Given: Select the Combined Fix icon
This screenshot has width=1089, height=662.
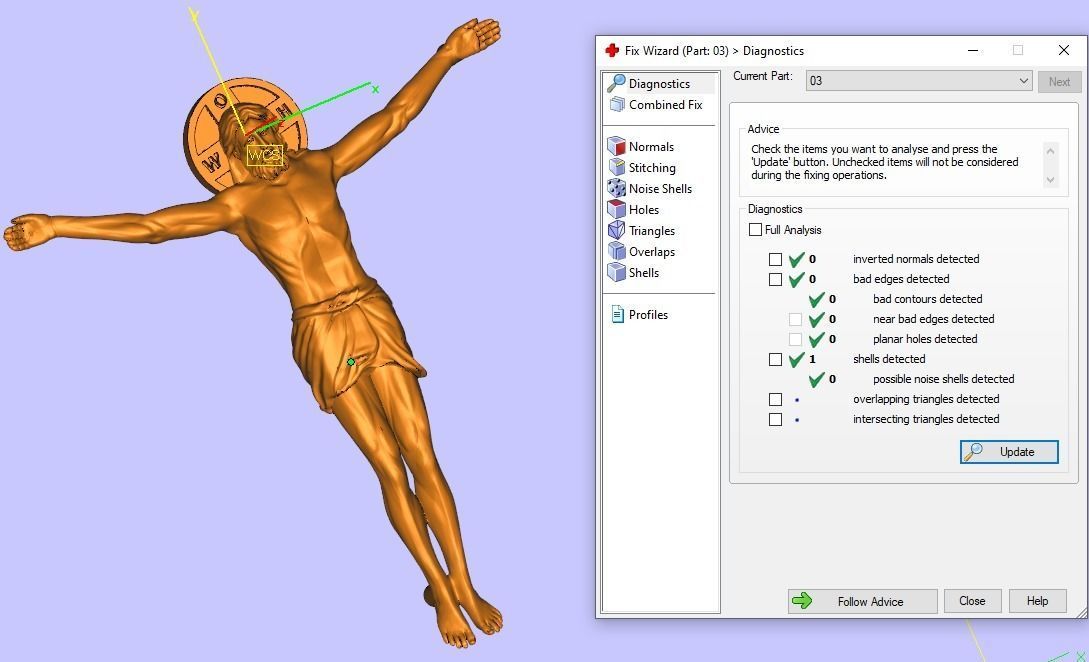Looking at the screenshot, I should (x=617, y=105).
